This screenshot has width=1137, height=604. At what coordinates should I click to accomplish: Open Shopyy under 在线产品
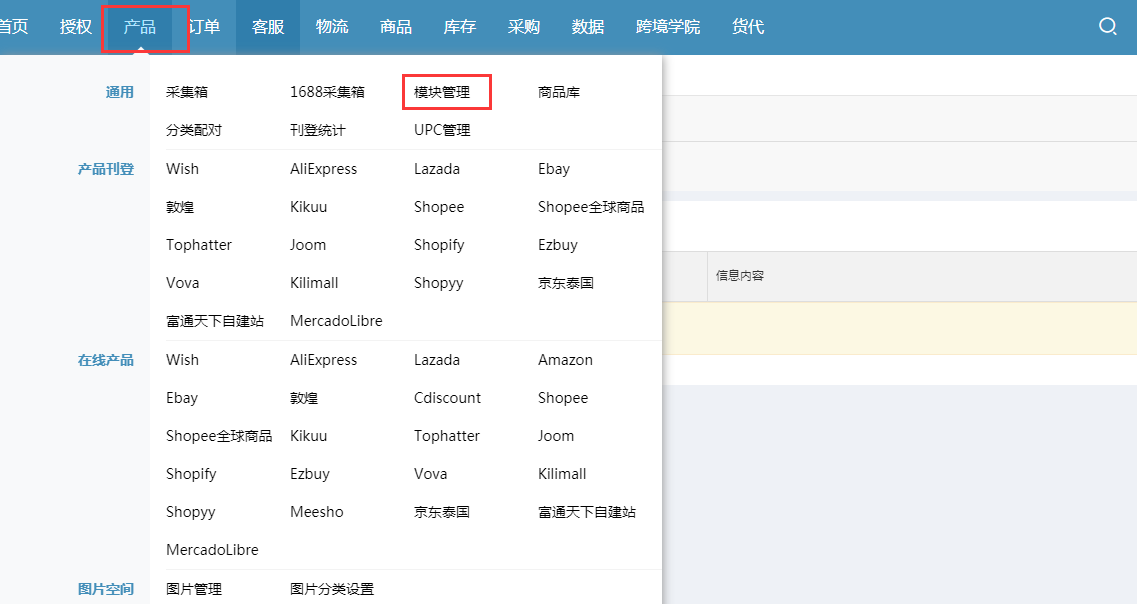coord(190,513)
